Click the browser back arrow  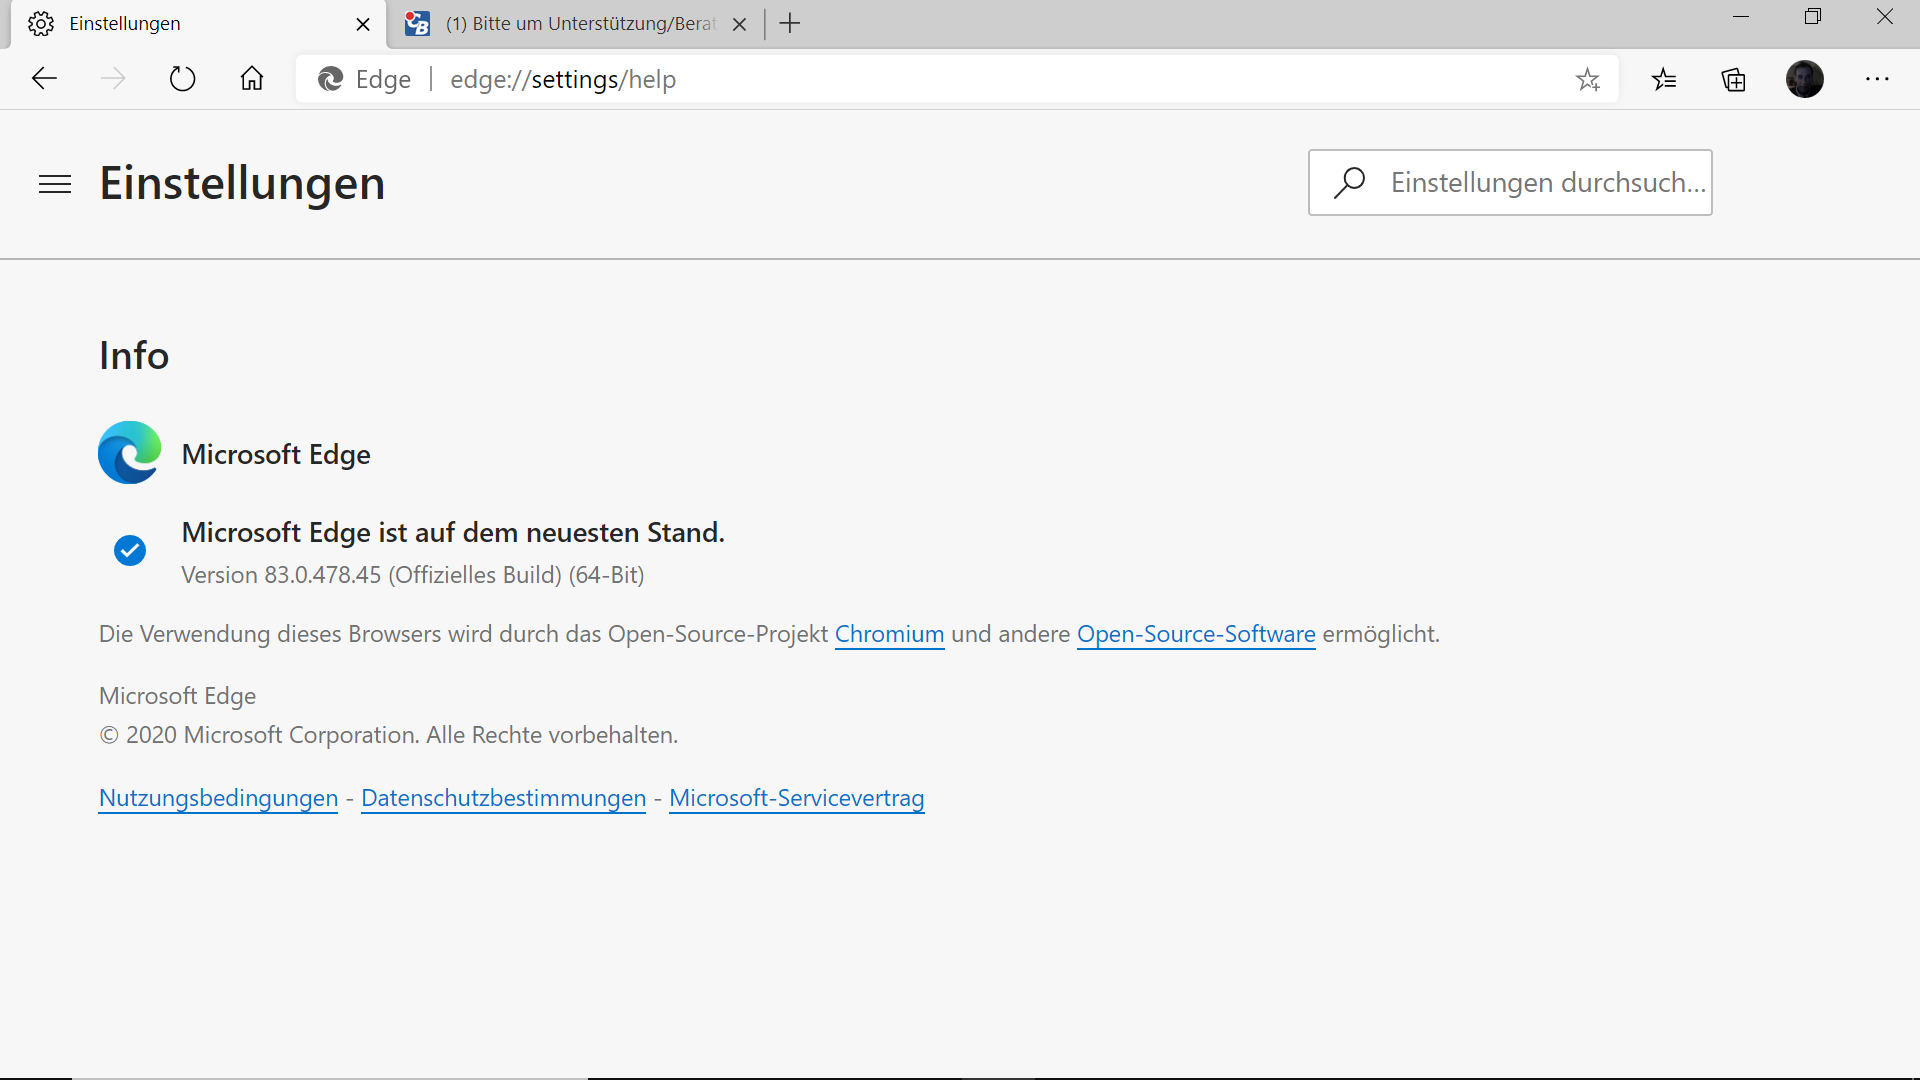click(44, 79)
